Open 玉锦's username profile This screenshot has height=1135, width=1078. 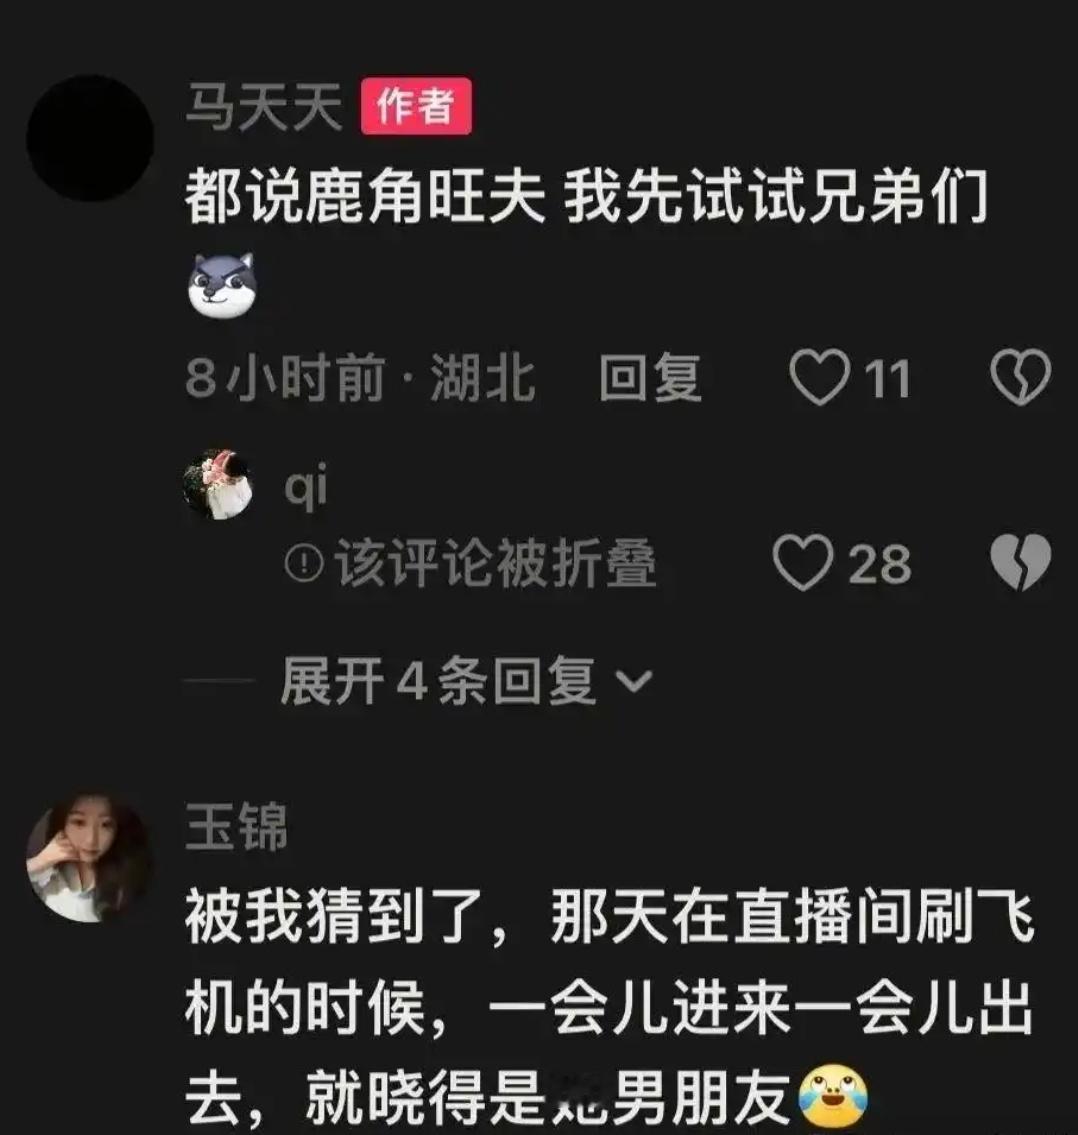click(x=237, y=825)
